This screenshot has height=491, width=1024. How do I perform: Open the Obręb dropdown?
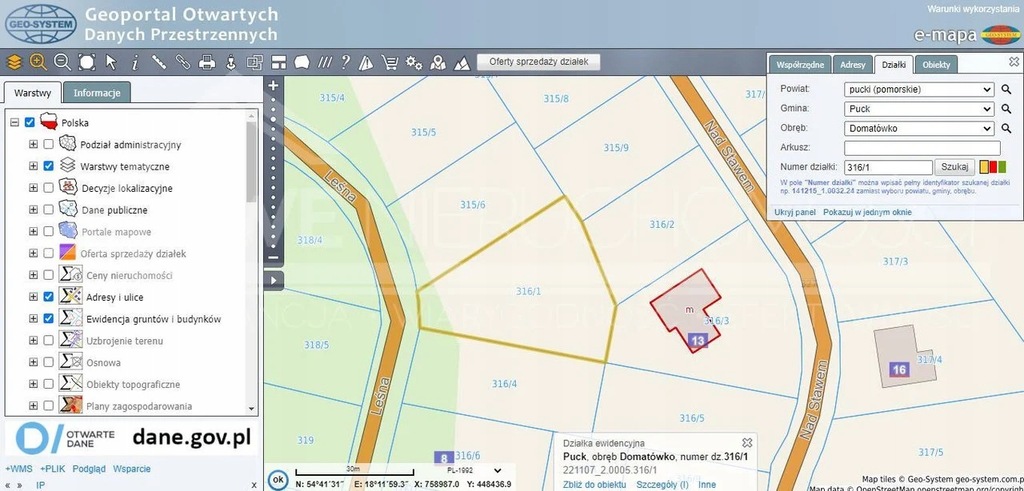919,129
